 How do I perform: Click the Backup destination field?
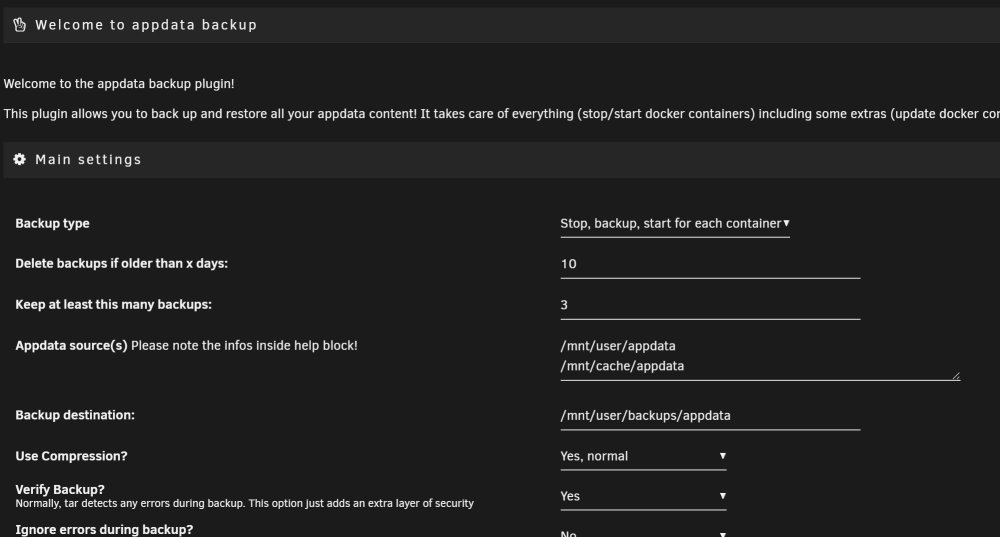(x=710, y=416)
